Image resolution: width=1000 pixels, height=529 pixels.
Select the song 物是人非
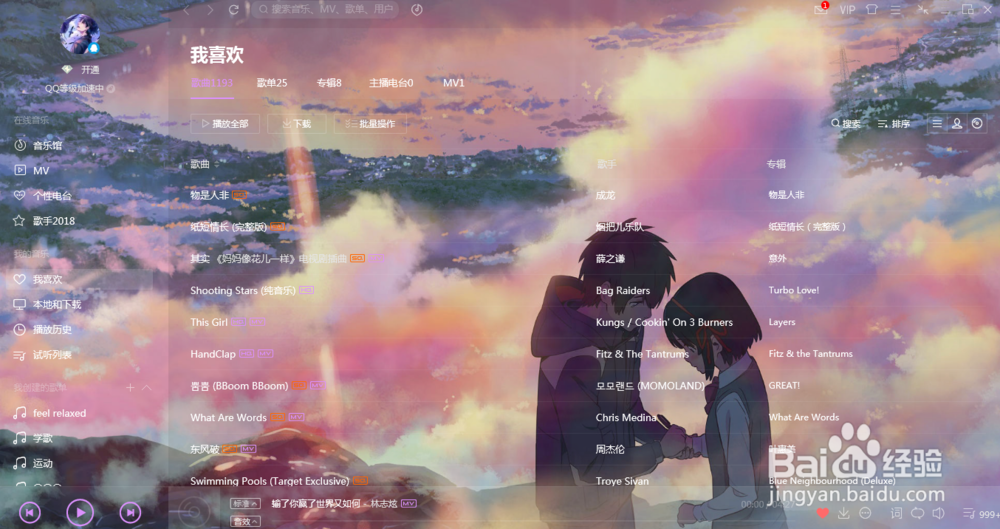[x=209, y=195]
